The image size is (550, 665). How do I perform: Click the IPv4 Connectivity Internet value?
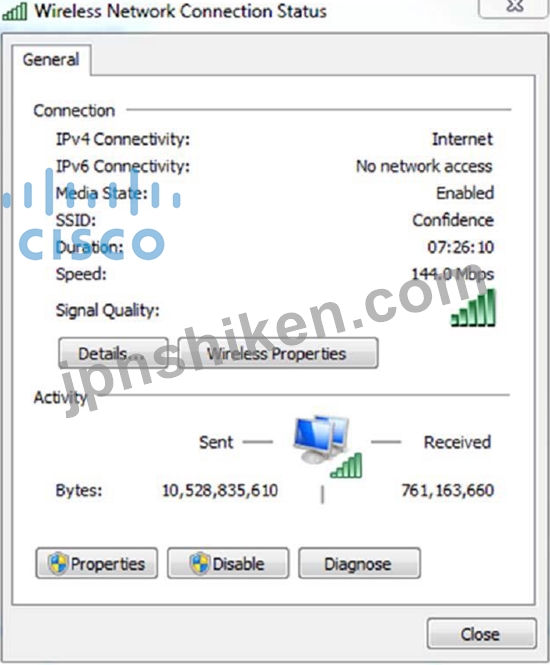[462, 139]
